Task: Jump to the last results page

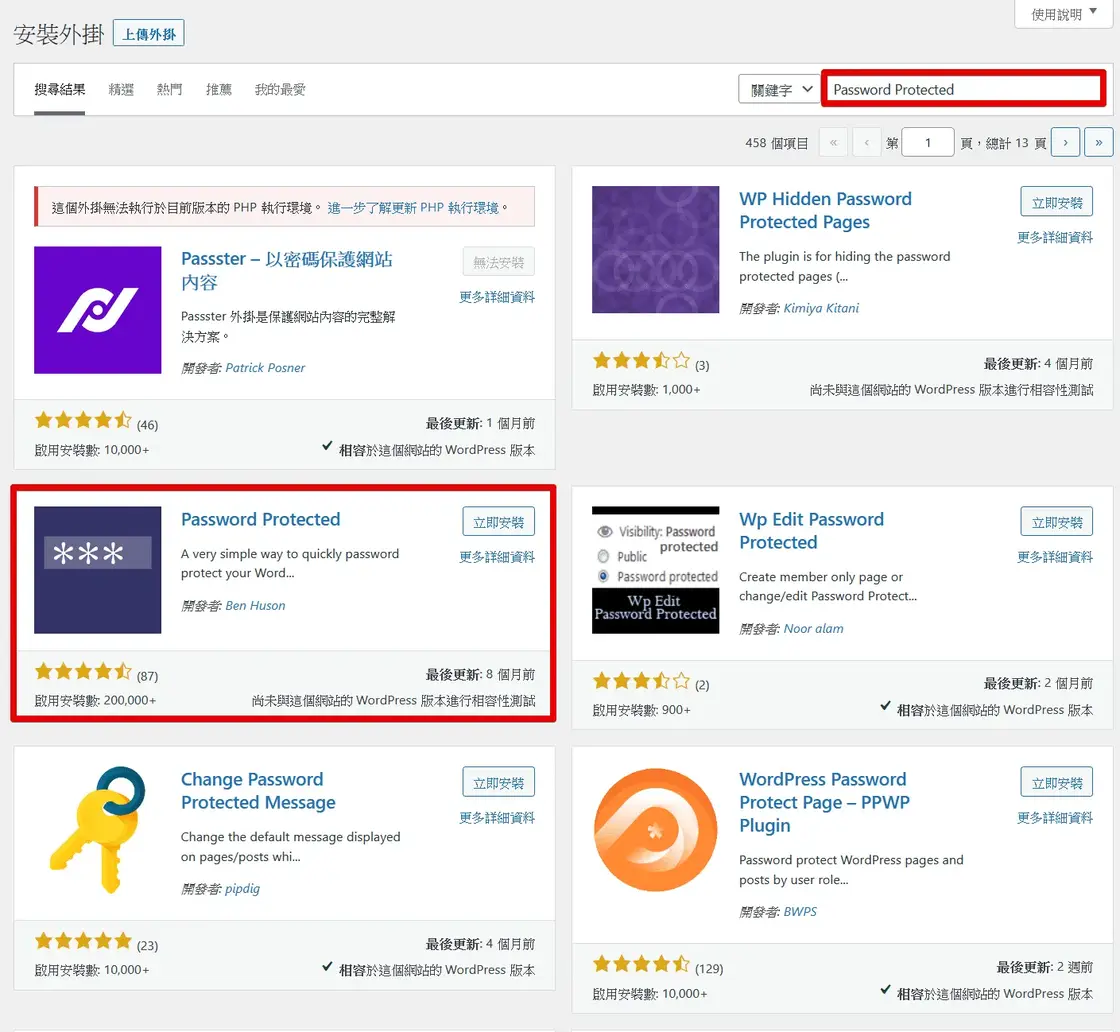Action: point(1099,142)
